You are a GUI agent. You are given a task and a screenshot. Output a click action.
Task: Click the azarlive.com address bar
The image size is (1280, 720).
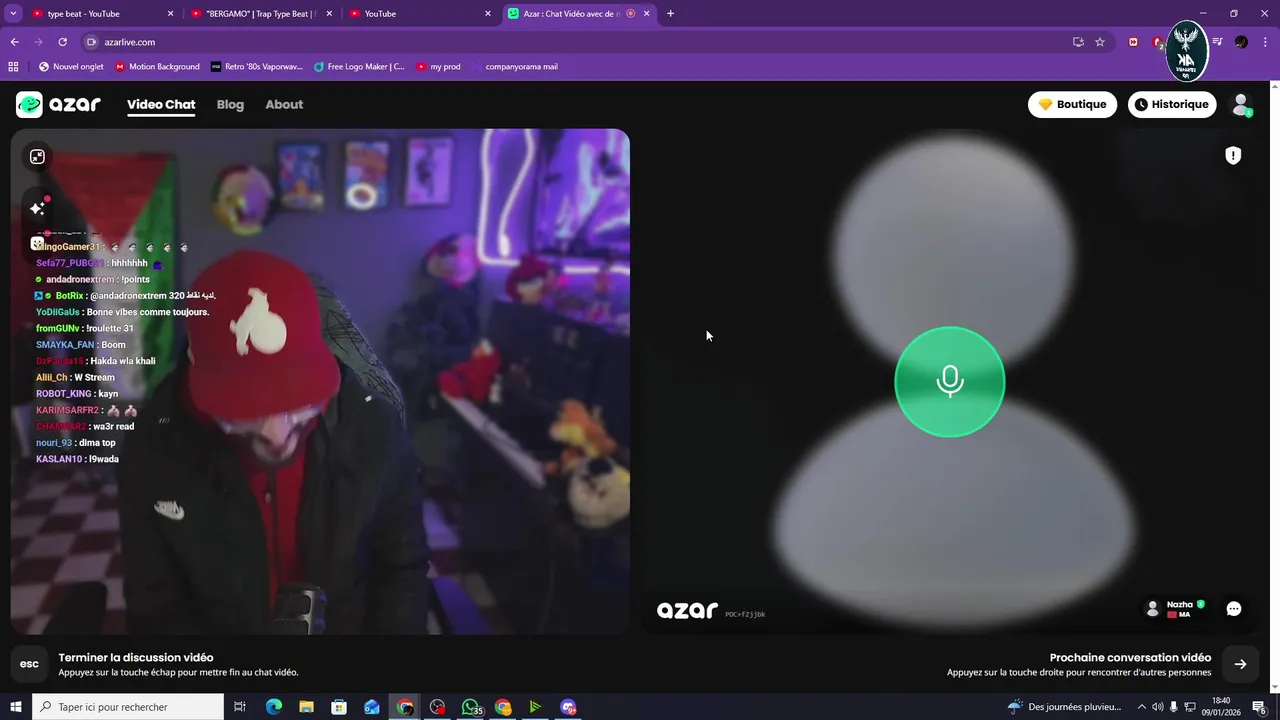pos(580,42)
